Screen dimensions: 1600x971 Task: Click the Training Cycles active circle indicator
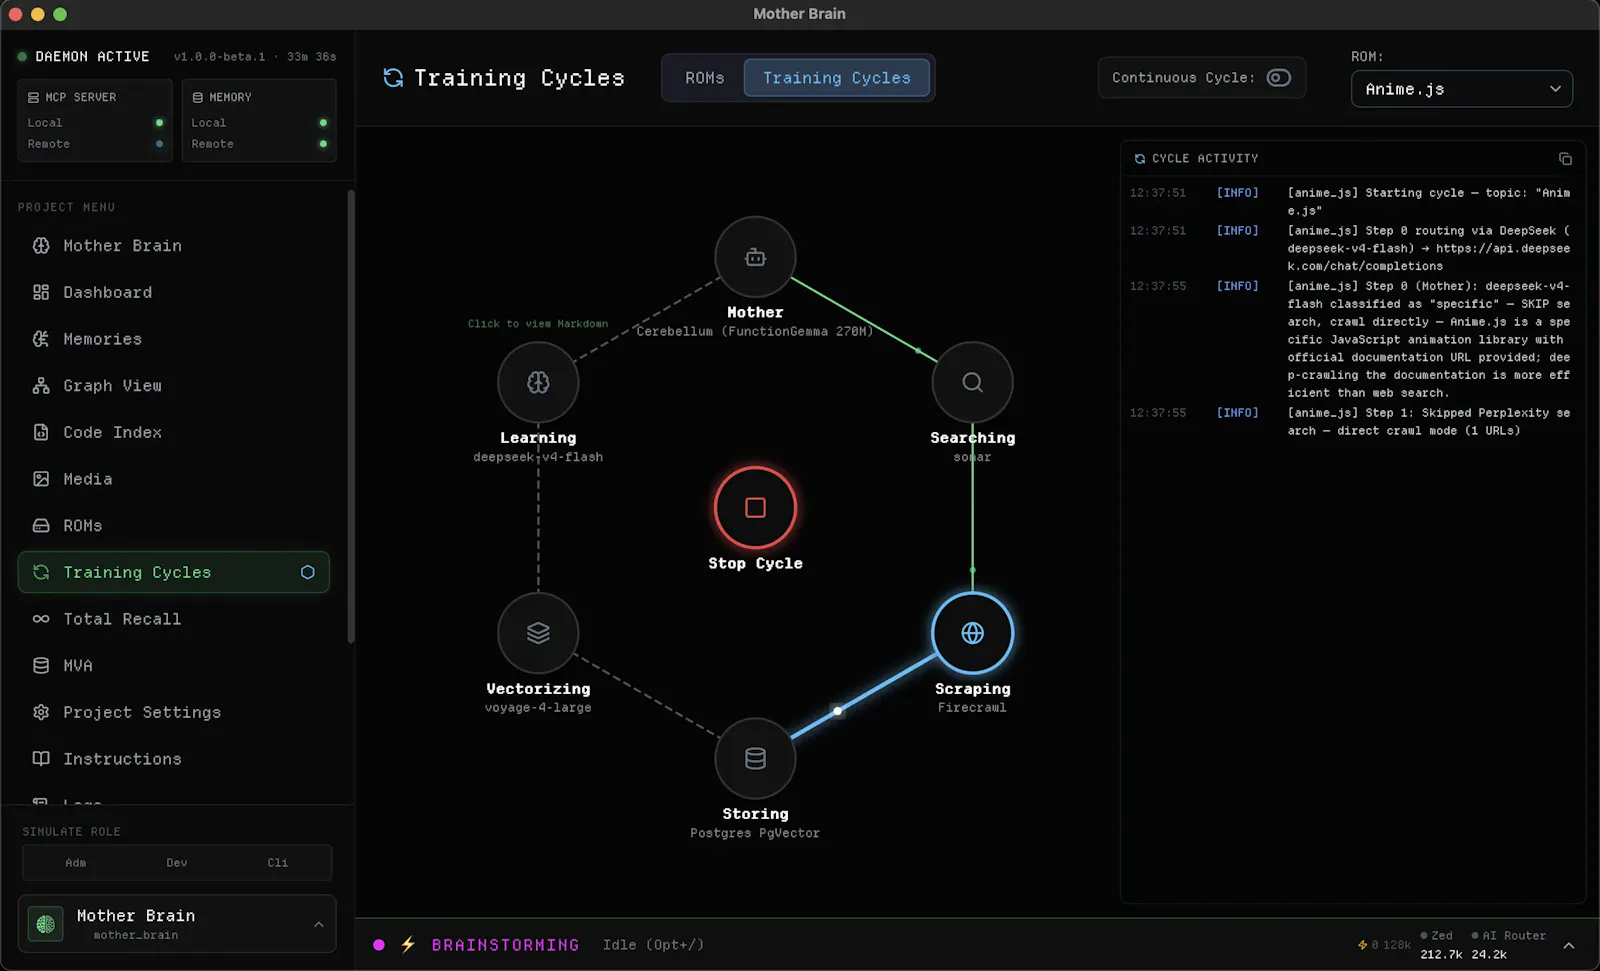tap(307, 572)
